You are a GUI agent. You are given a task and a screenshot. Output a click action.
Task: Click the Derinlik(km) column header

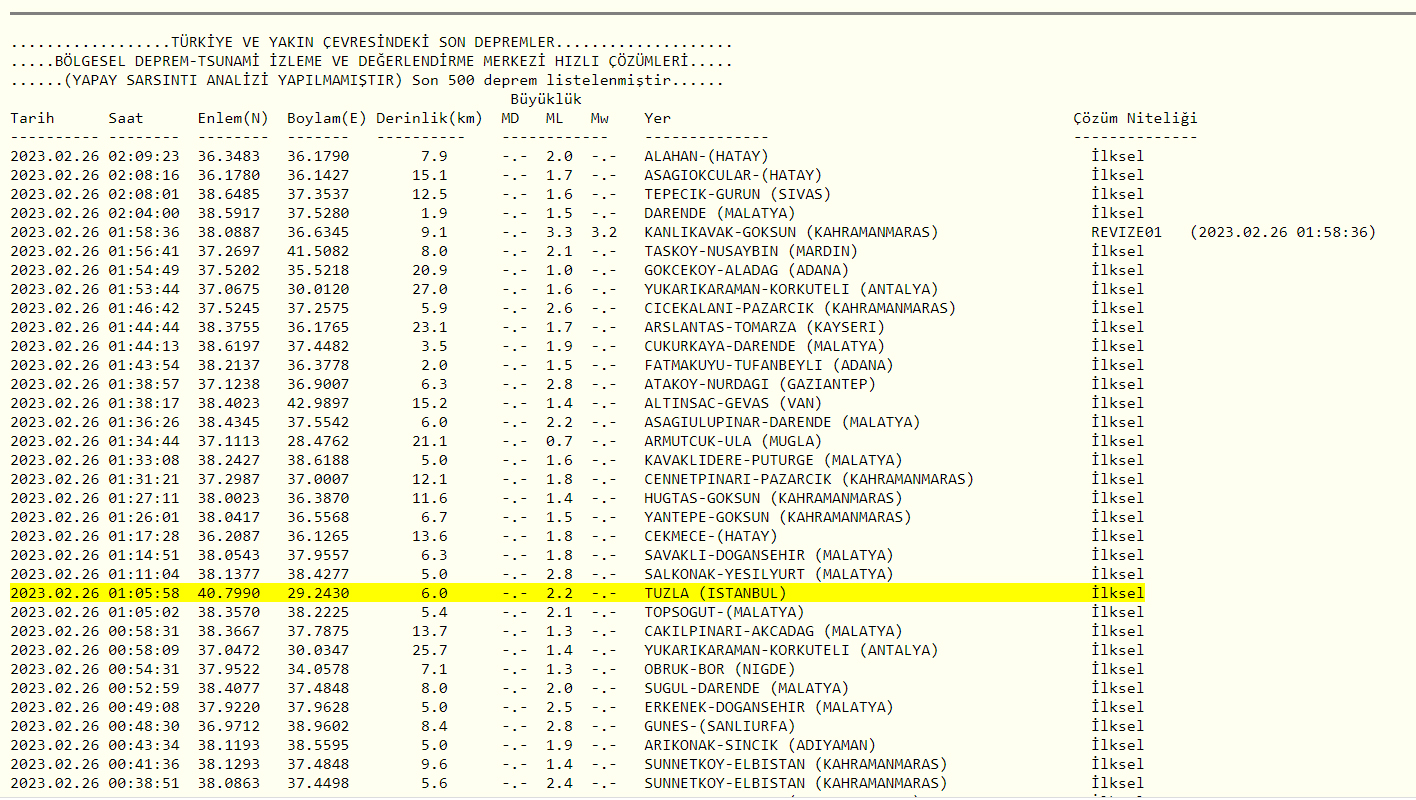pyautogui.click(x=429, y=118)
